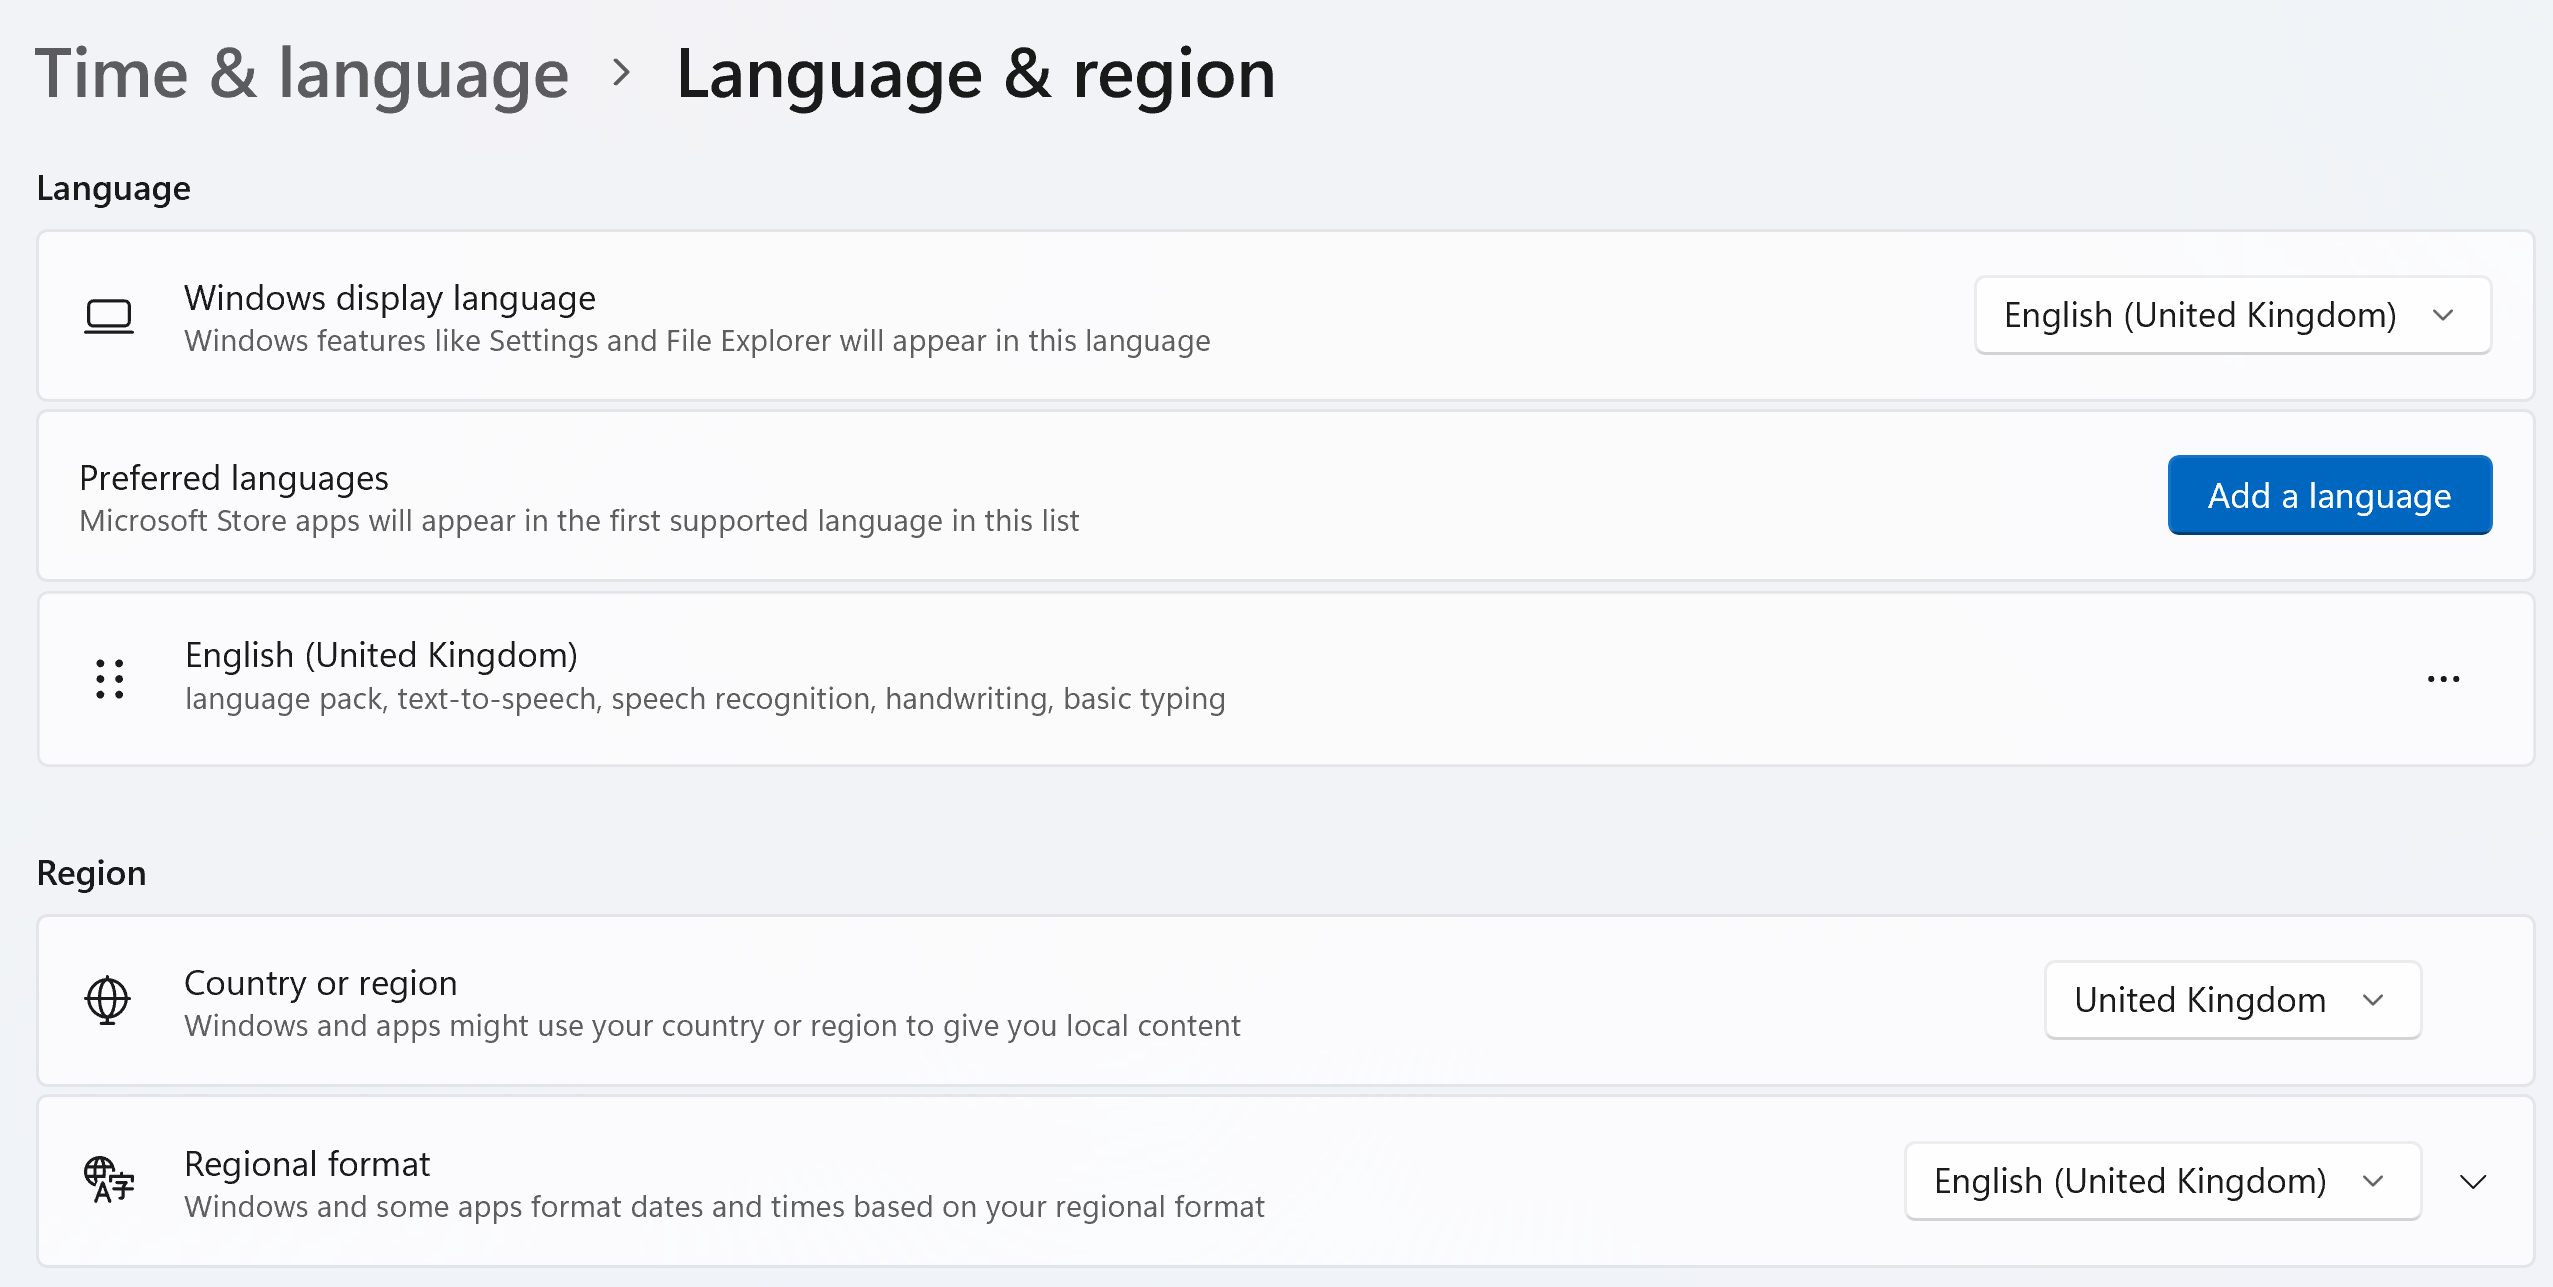Click the 'Windows display language' label

[x=389, y=297]
